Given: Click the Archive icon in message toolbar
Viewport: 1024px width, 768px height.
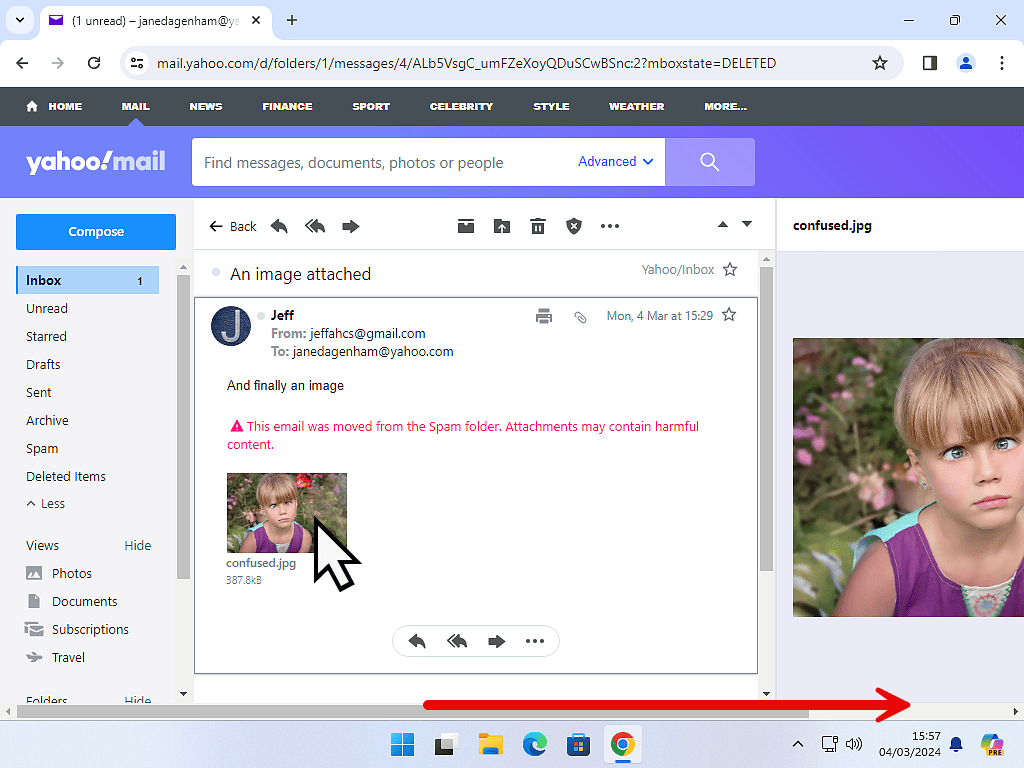Looking at the screenshot, I should coord(466,227).
